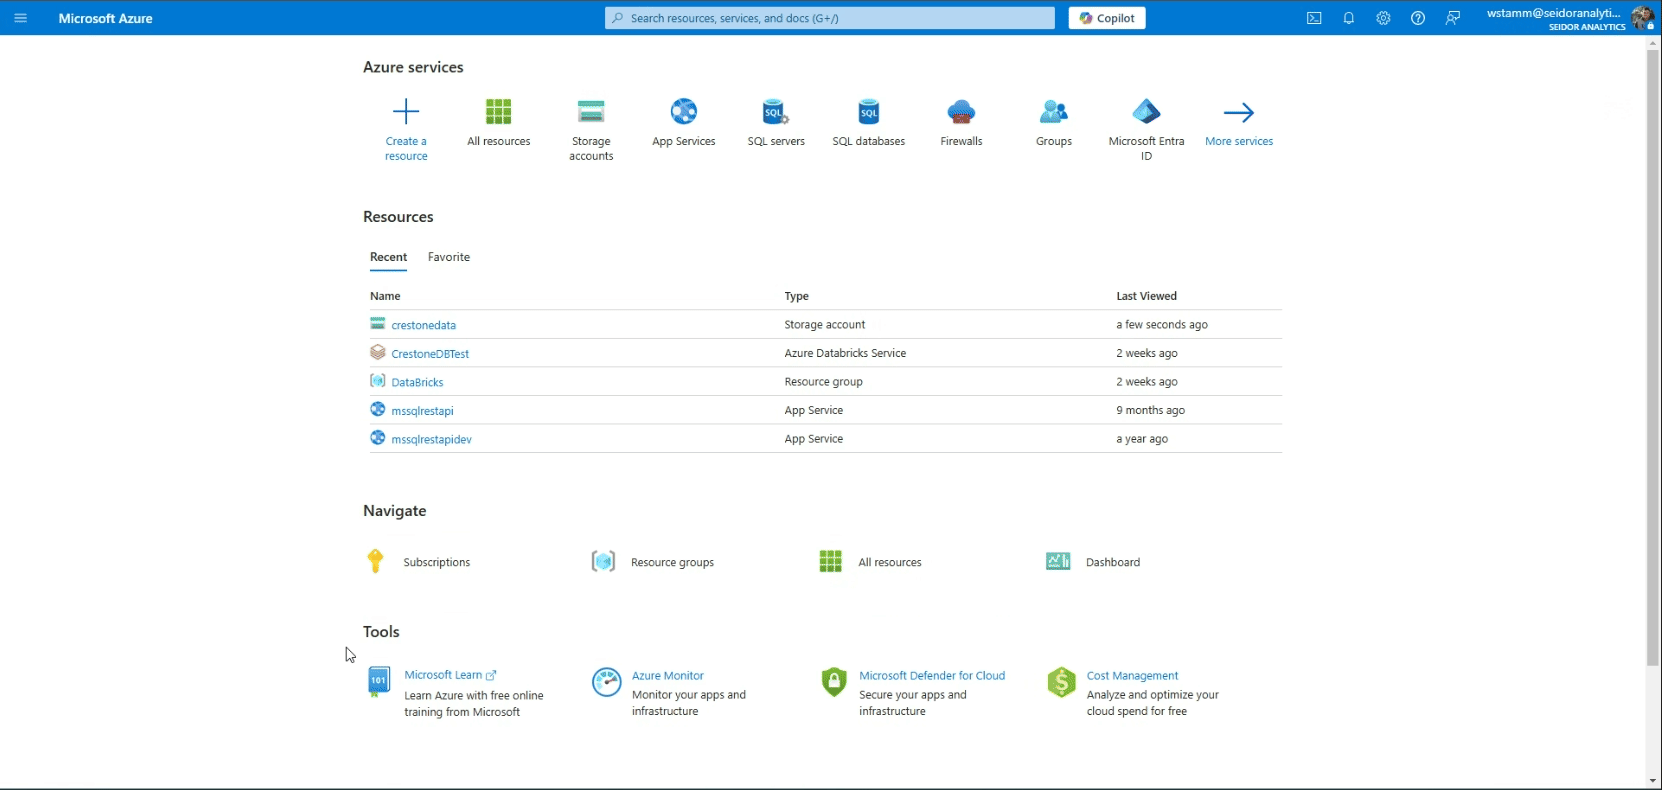Open portal settings gear
Viewport: 1662px width, 790px height.
coord(1383,18)
